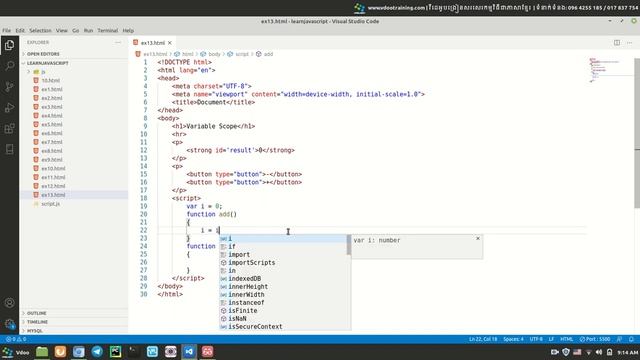The image size is (640, 360).
Task: Click 'Port : 5500' Live Server button
Action: [595, 339]
